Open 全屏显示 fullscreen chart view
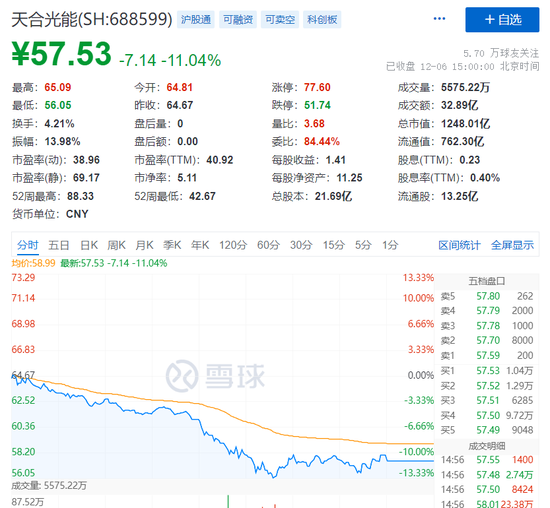550x508 pixels. pos(512,245)
